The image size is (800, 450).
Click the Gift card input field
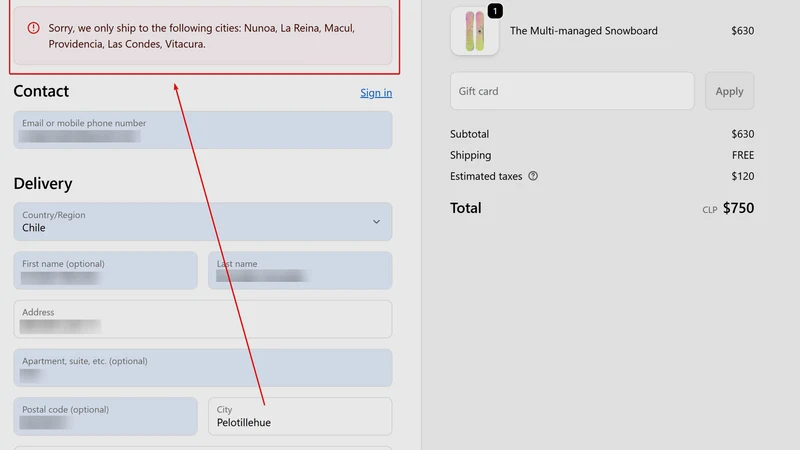(x=572, y=91)
